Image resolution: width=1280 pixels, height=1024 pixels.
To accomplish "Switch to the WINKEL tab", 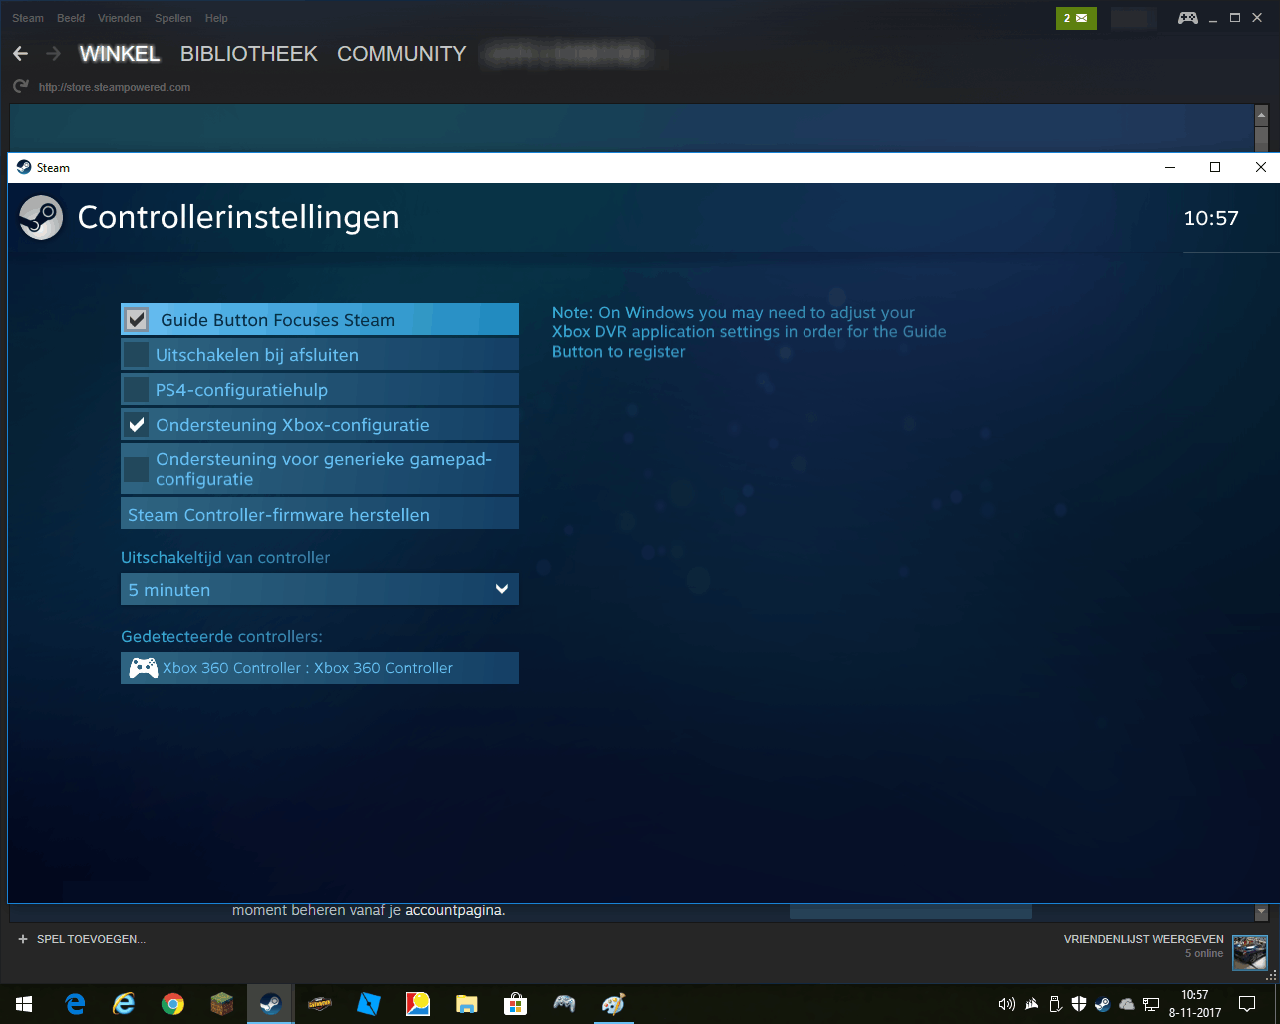I will click(120, 54).
